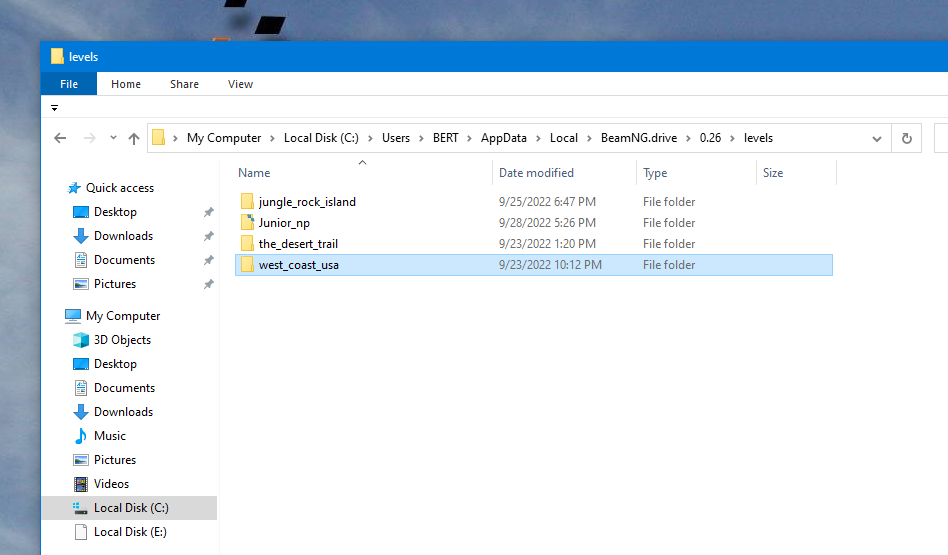The image size is (948, 555).
Task: Navigate to BeamNG.drive in breadcrumb
Action: point(639,138)
